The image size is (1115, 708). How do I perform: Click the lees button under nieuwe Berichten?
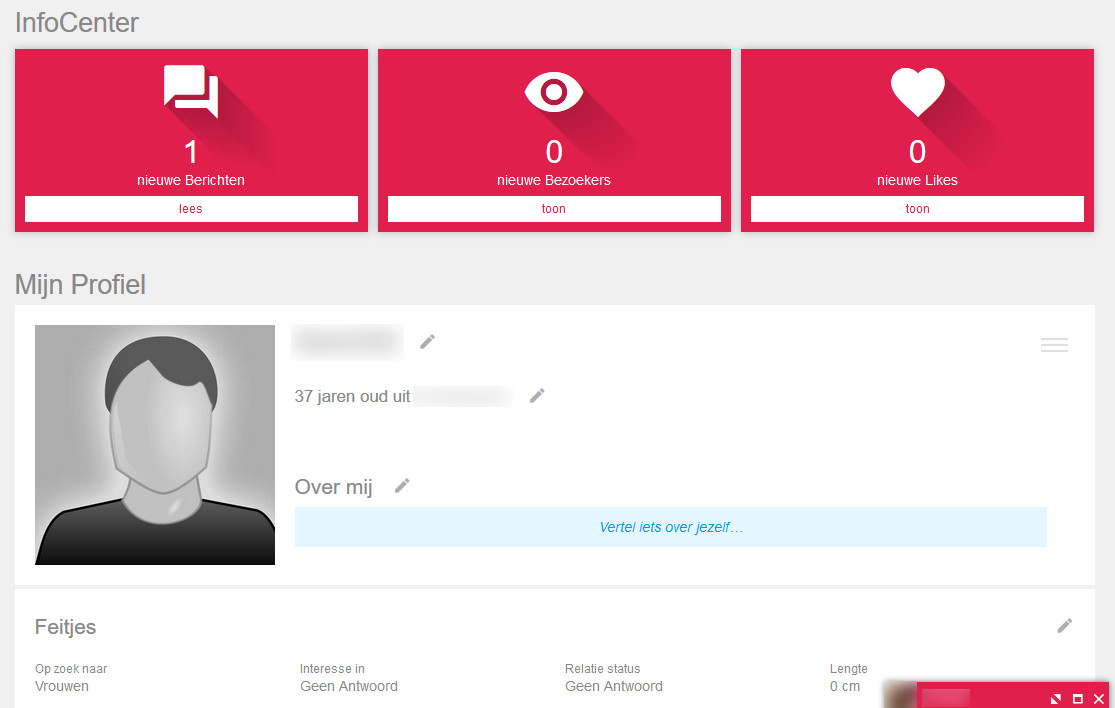point(190,208)
